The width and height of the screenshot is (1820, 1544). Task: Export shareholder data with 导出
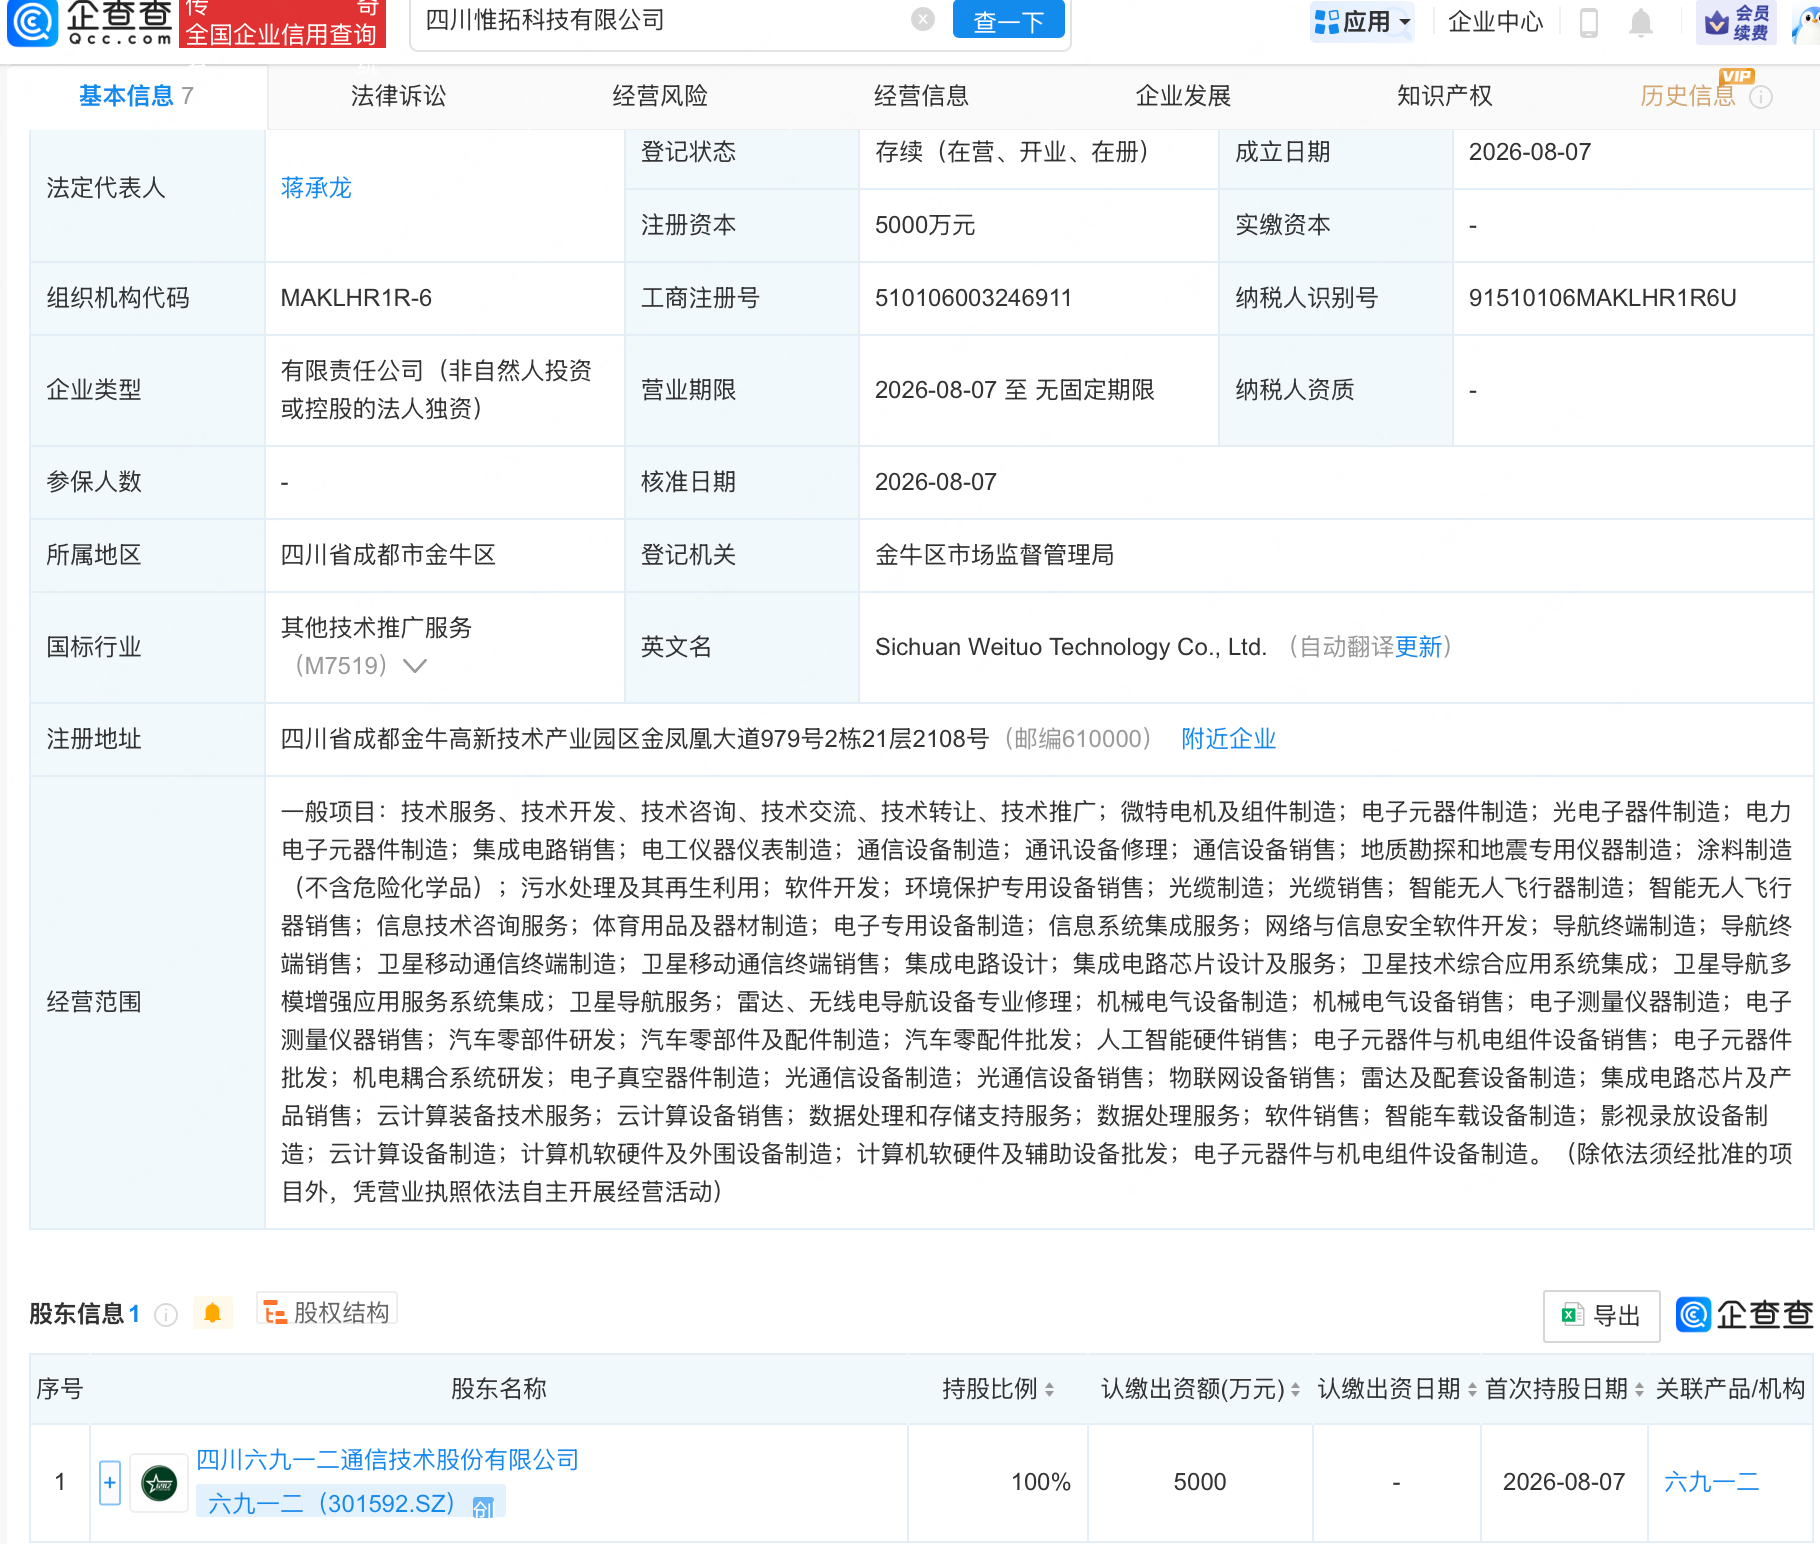[x=1601, y=1315]
